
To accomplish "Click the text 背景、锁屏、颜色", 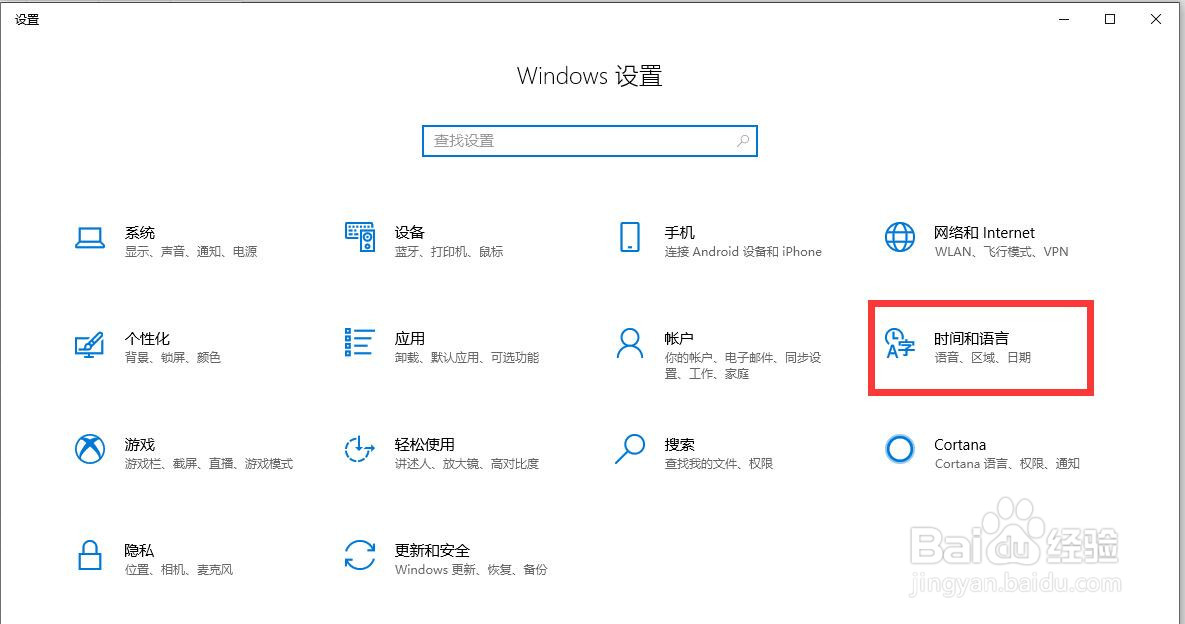I will (x=173, y=357).
